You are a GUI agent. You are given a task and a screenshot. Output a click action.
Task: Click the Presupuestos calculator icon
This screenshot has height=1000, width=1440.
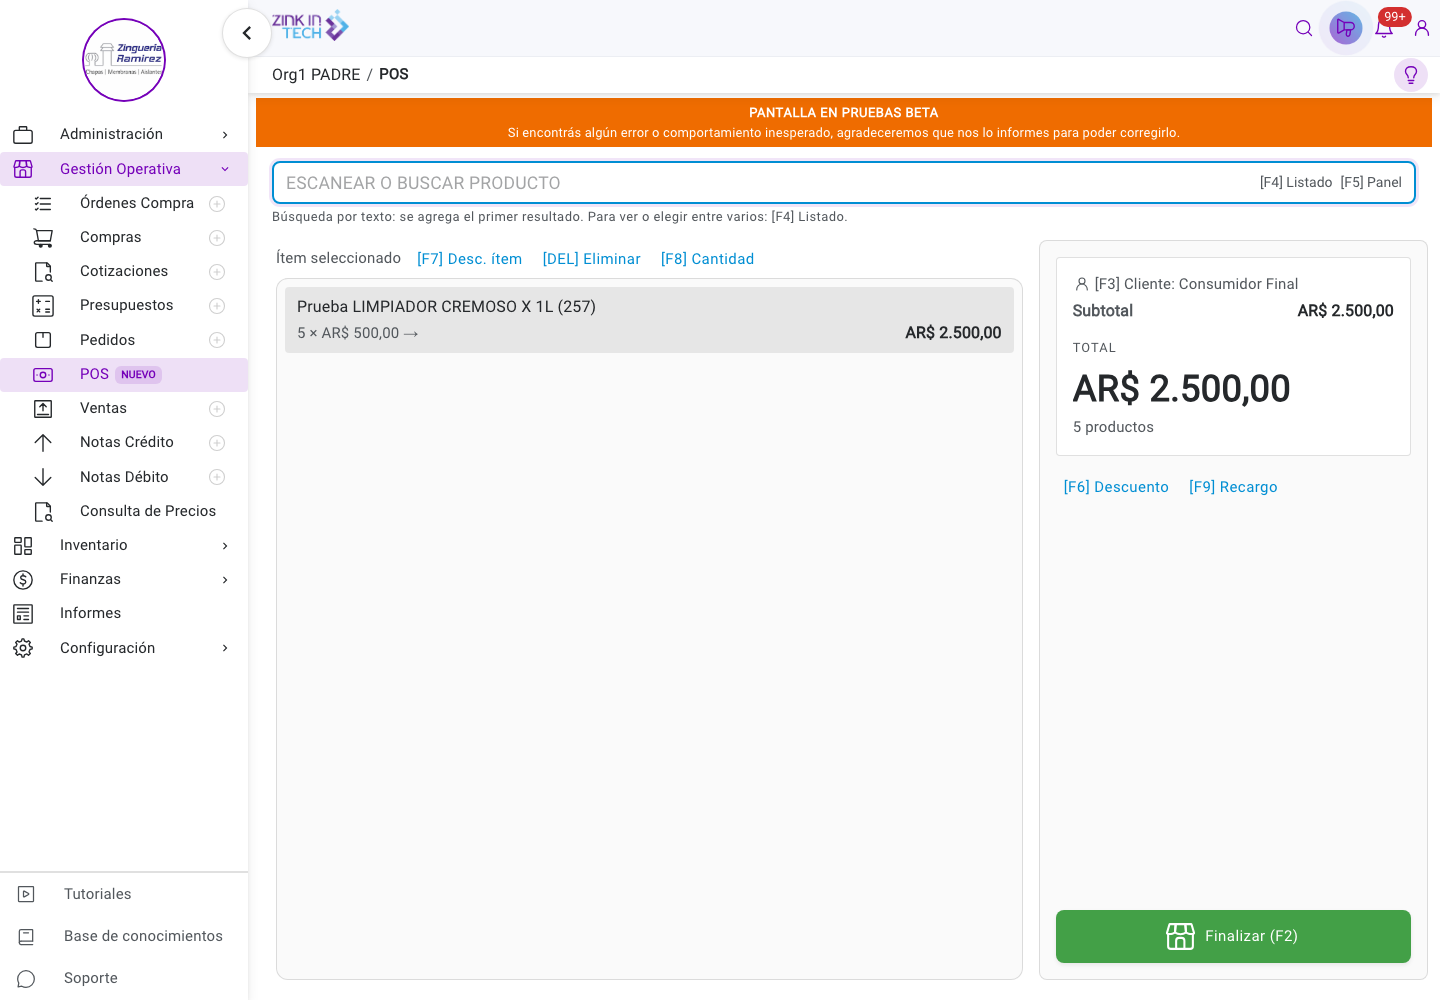click(43, 305)
